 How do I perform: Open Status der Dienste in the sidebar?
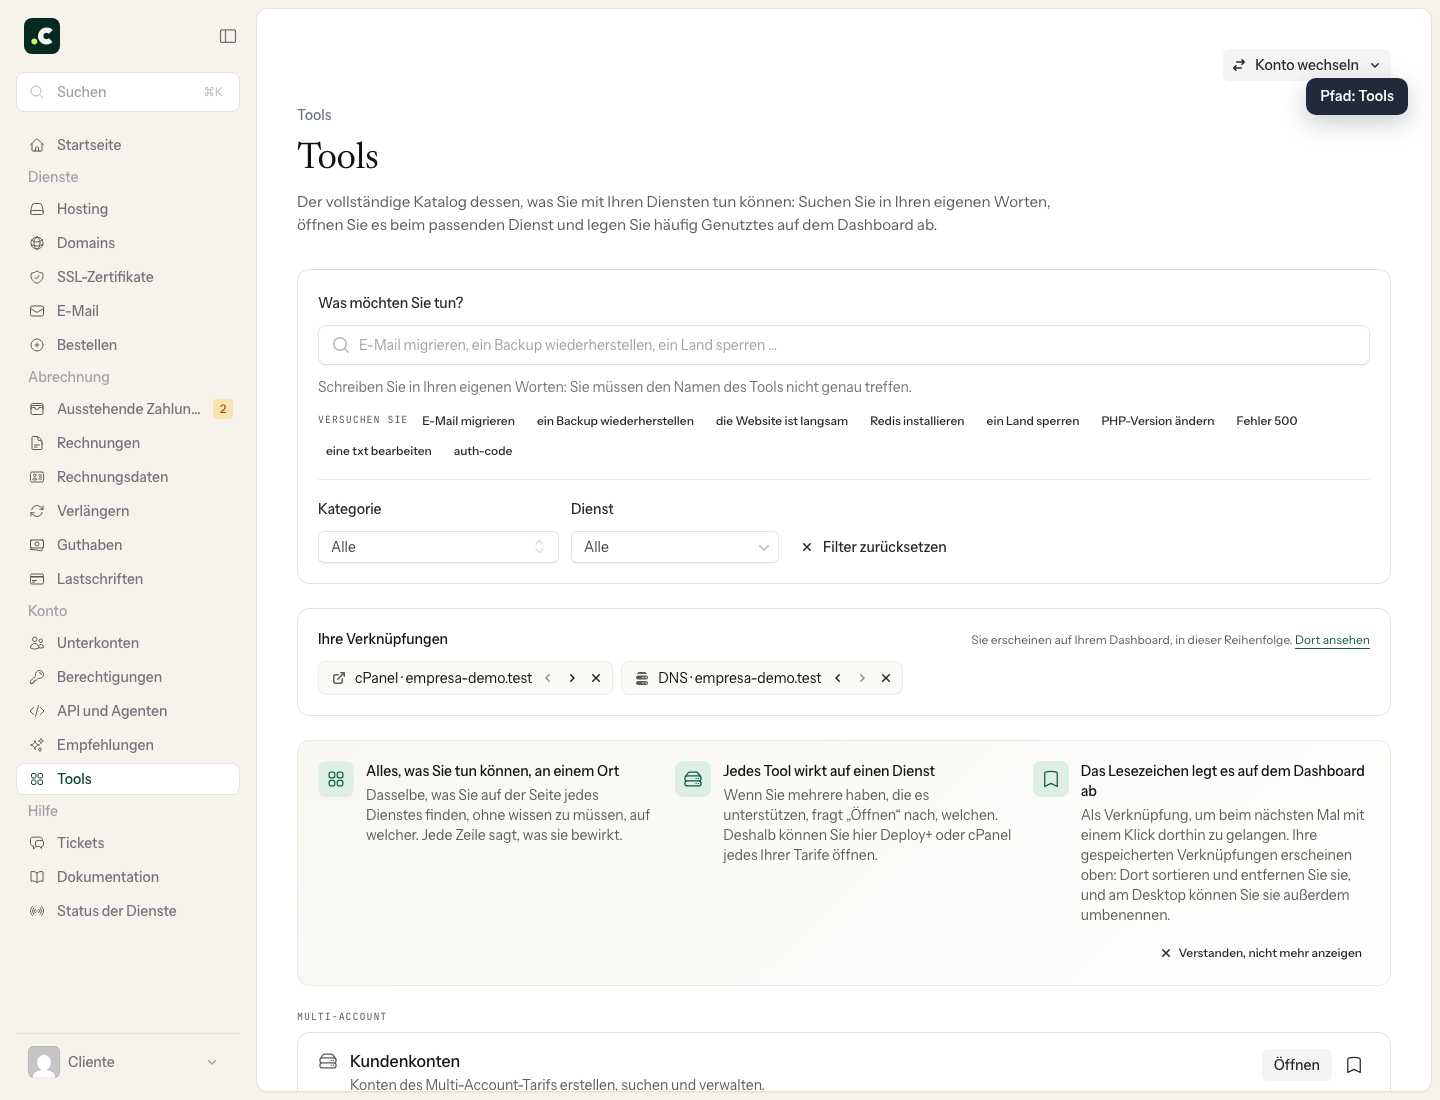click(128, 911)
